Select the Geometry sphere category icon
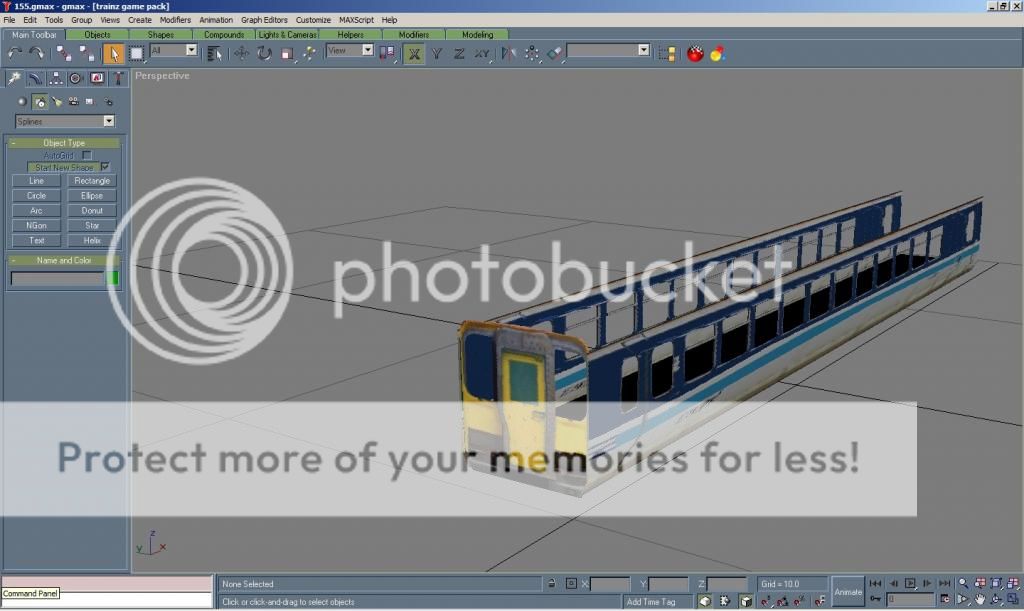Screen dimensions: 1024x611 coord(22,101)
